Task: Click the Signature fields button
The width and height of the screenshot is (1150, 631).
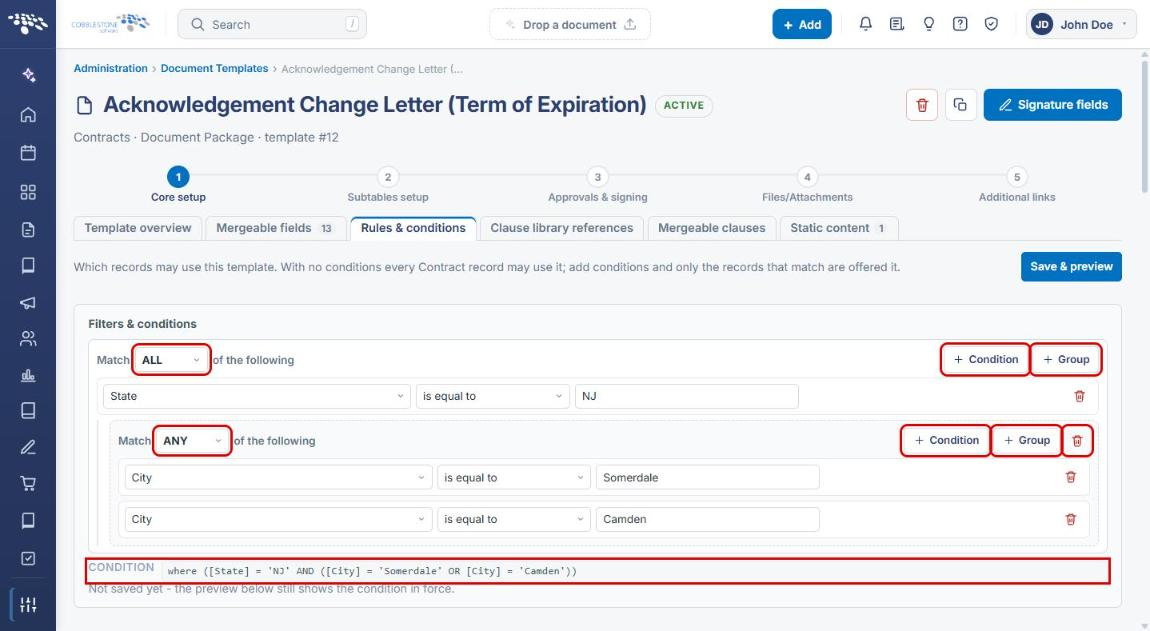Action: [x=1052, y=105]
